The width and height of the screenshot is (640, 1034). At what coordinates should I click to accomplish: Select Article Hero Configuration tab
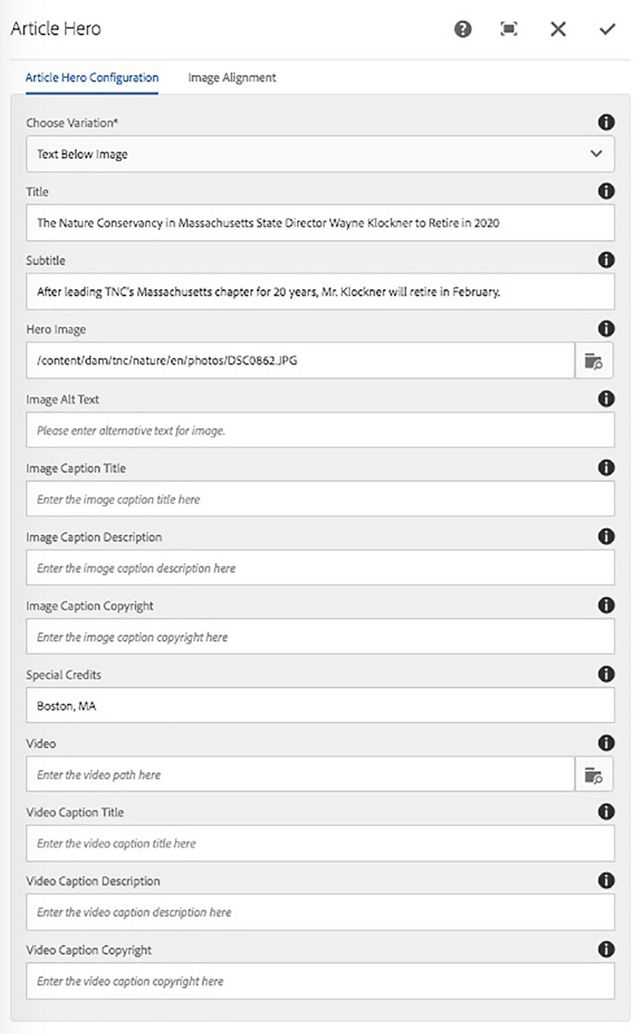[92, 77]
